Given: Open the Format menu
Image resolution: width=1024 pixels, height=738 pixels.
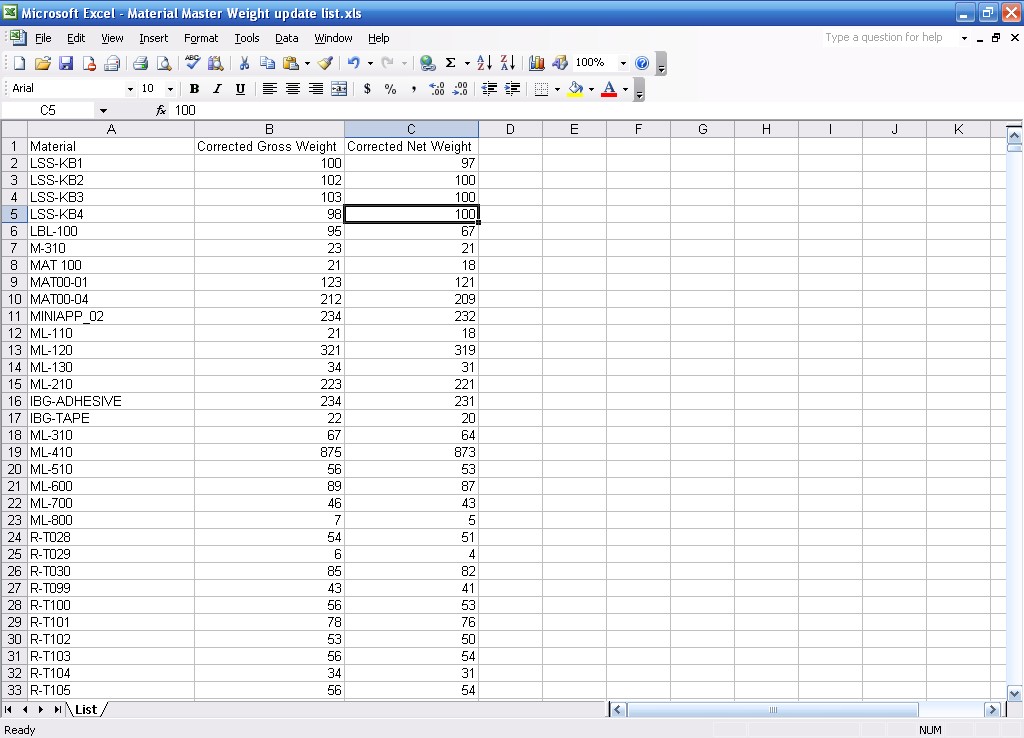Looking at the screenshot, I should click(200, 38).
